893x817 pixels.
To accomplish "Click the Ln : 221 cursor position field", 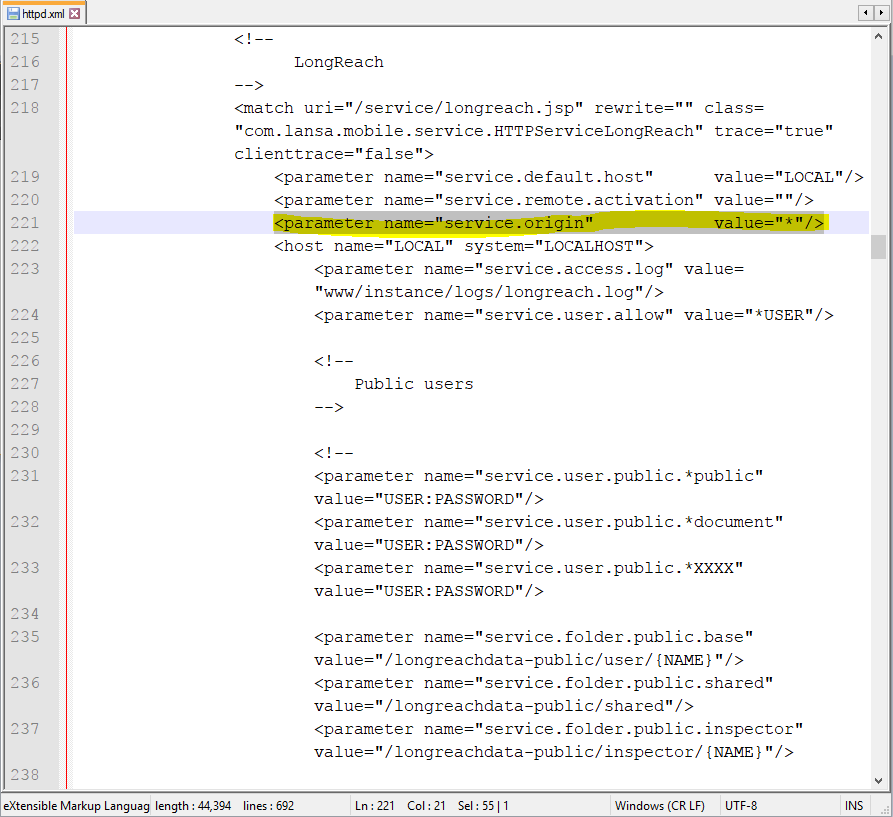I will [374, 805].
